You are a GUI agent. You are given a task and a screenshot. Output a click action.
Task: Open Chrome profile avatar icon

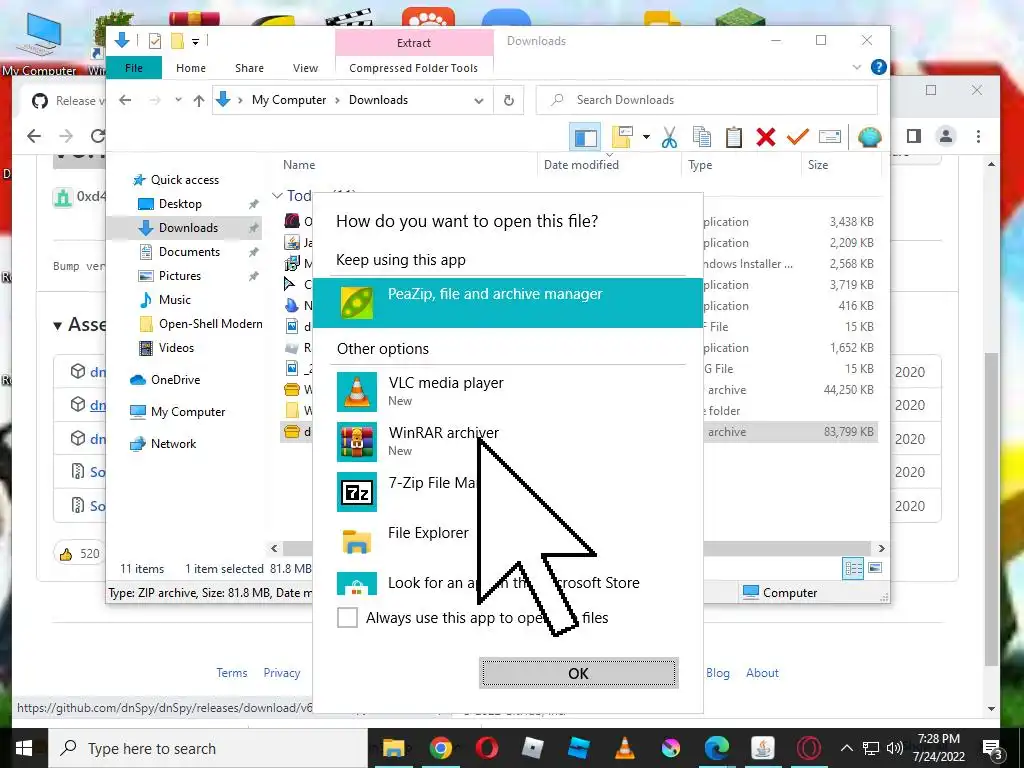tap(946, 136)
